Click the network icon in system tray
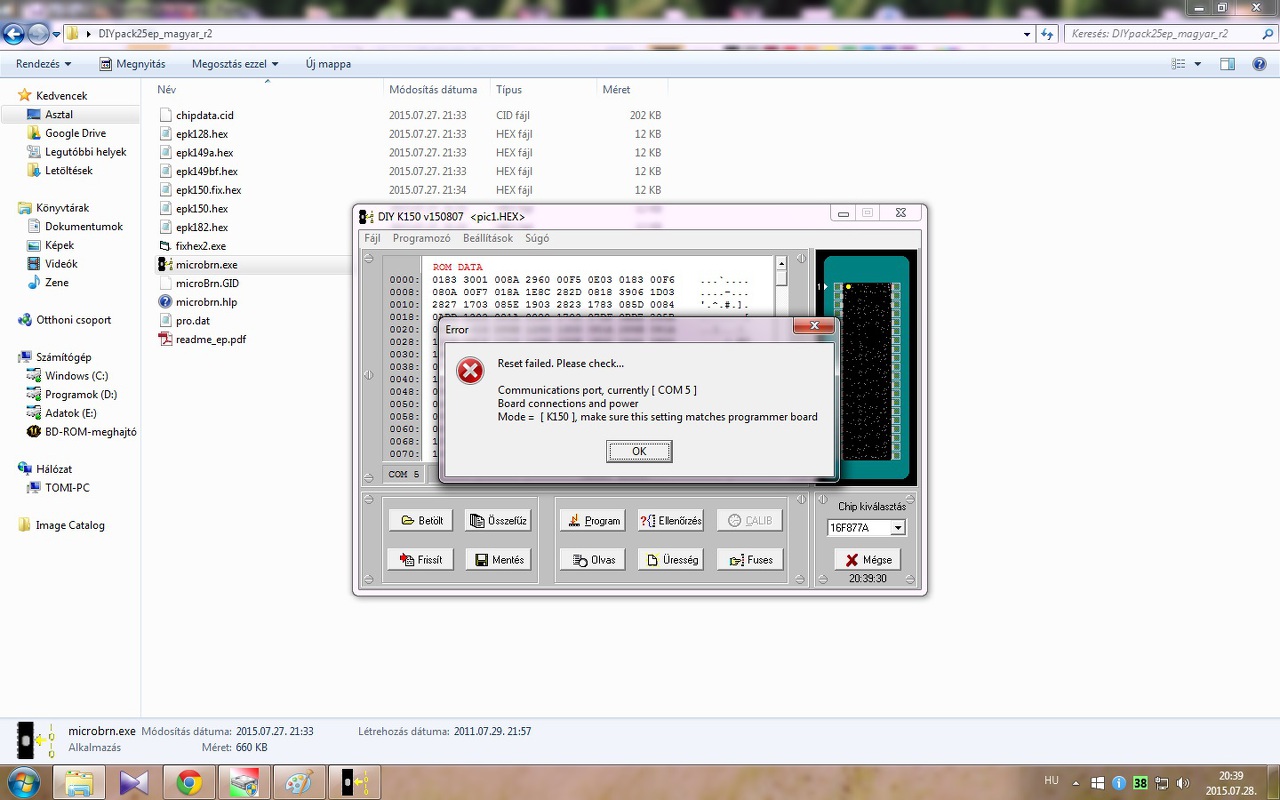The image size is (1280, 800). pos(1162,783)
